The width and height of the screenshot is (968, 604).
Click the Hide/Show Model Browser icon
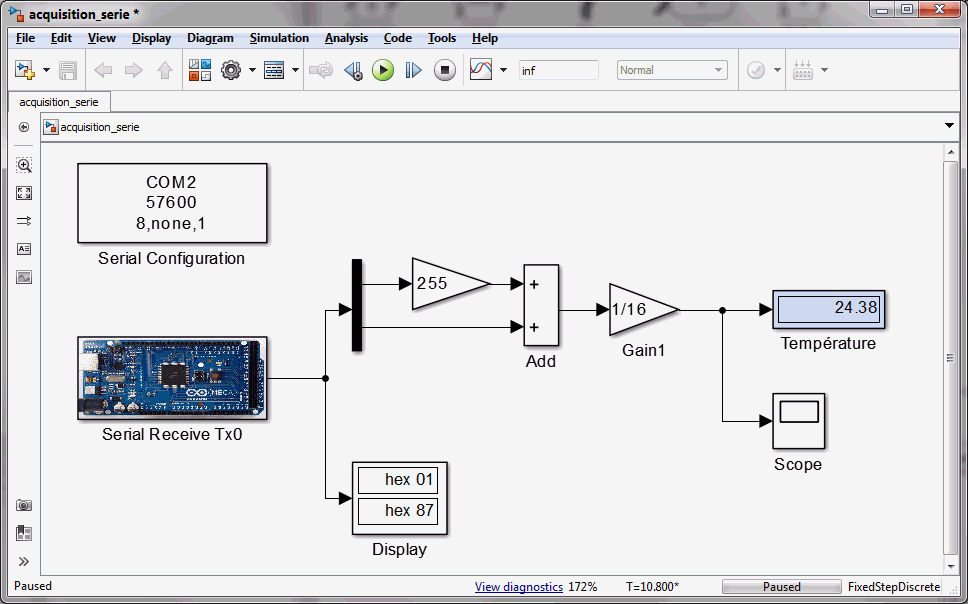click(x=24, y=127)
